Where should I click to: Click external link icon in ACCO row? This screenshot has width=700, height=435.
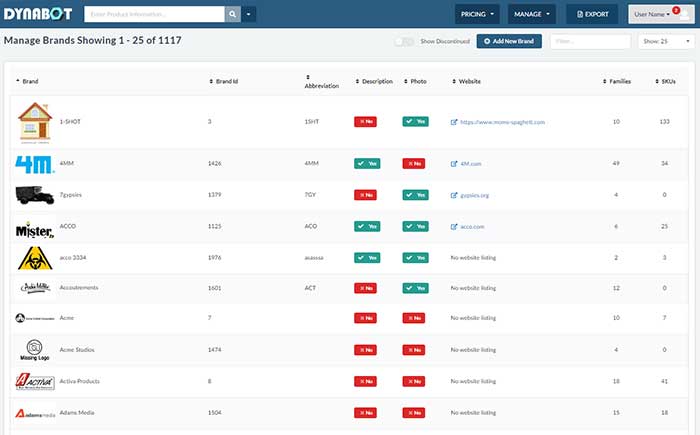coord(454,227)
